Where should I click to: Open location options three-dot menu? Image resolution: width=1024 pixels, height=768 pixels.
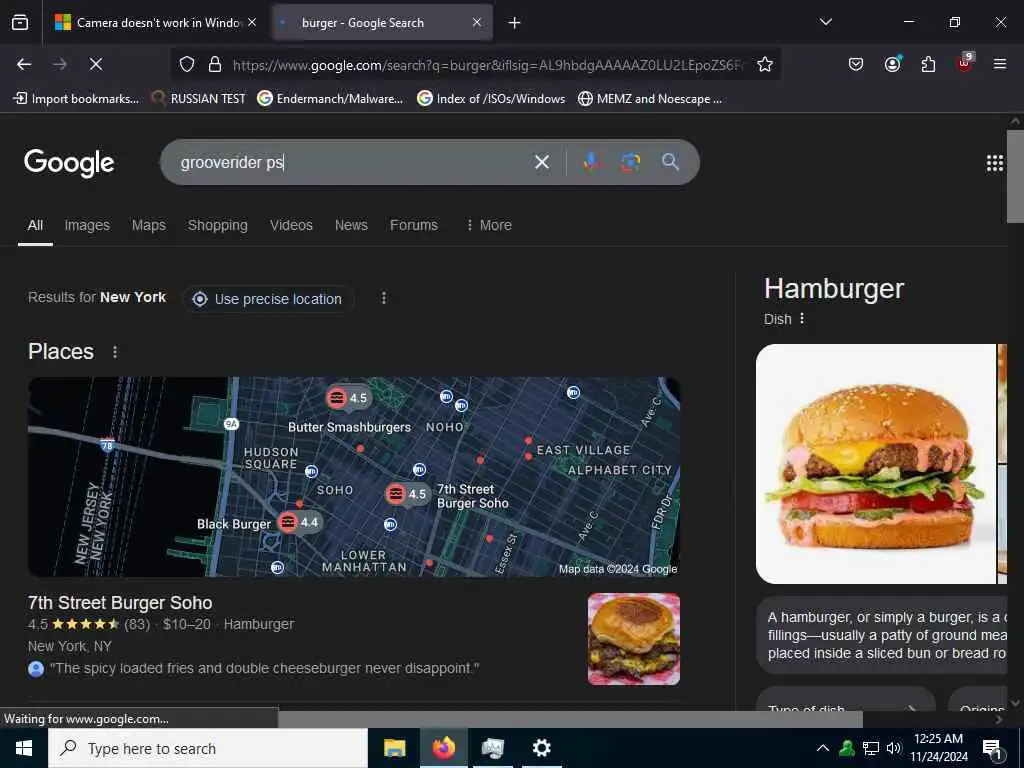tap(384, 298)
